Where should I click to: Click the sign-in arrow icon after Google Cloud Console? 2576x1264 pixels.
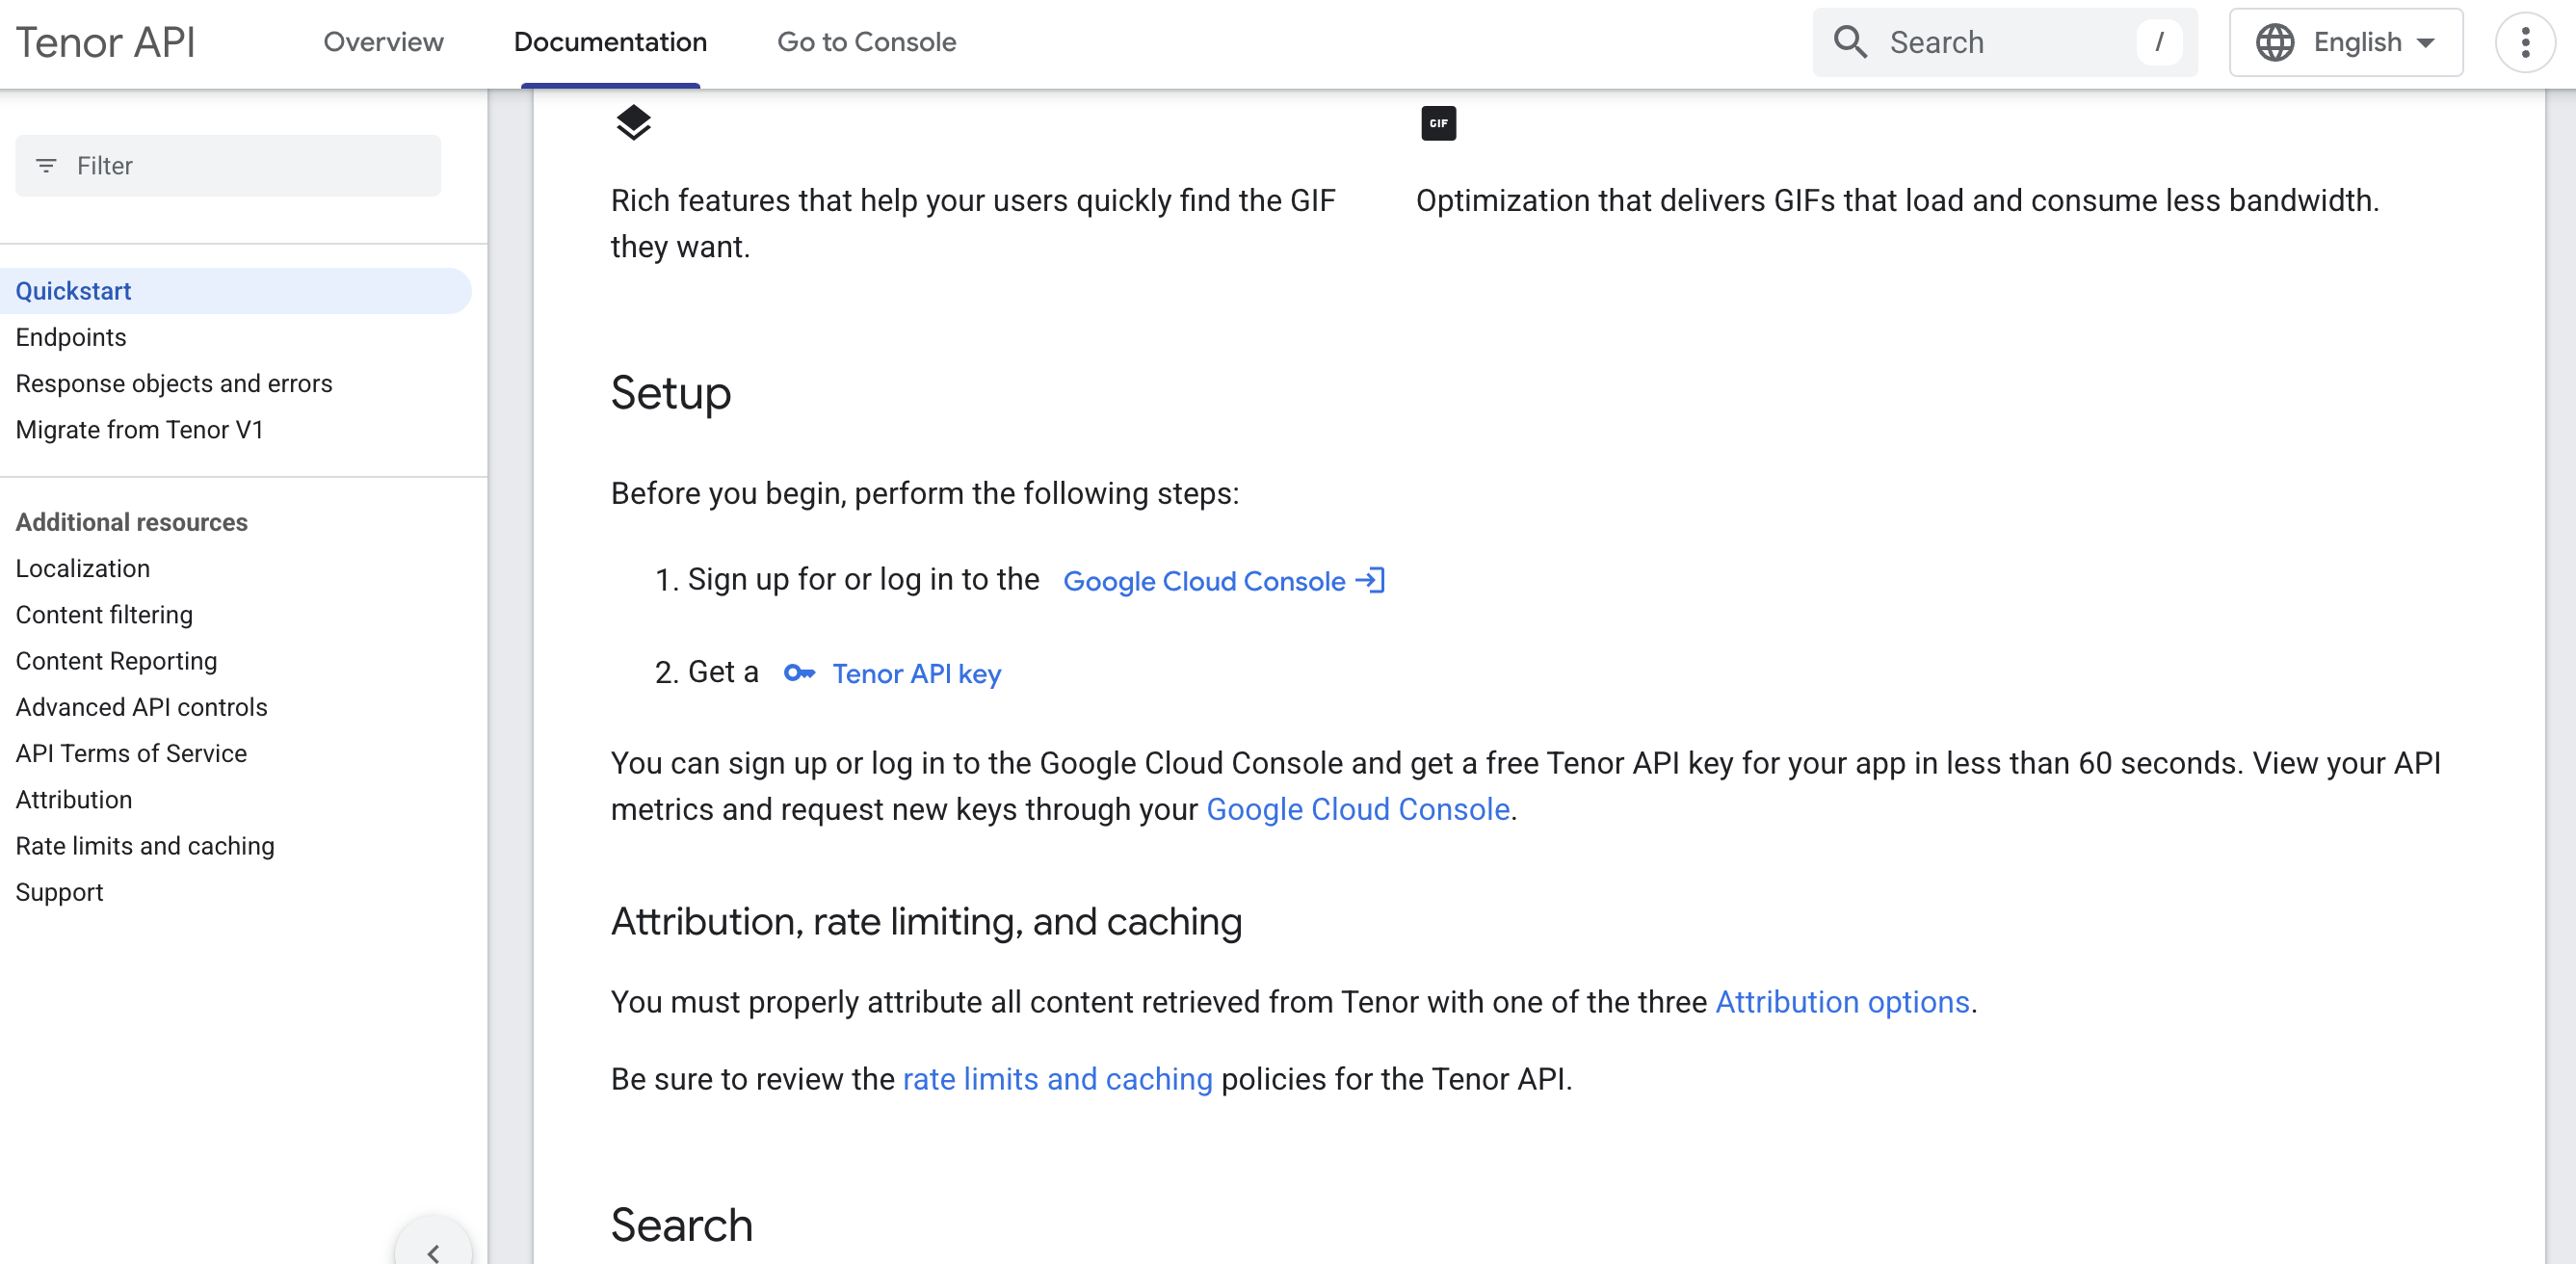(1370, 580)
